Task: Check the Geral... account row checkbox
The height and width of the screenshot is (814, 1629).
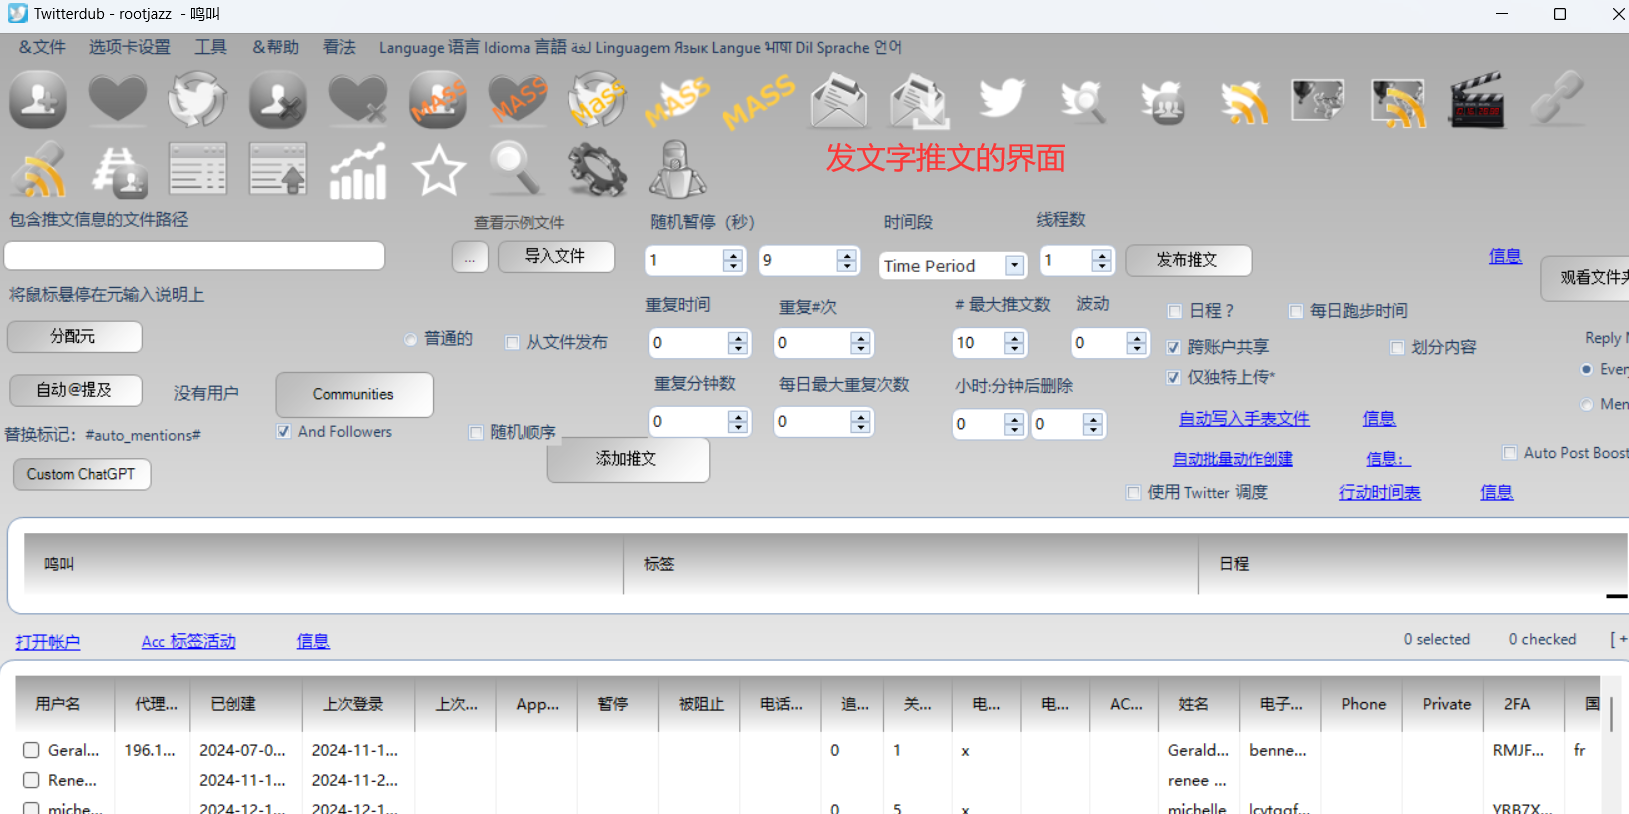Action: click(31, 750)
